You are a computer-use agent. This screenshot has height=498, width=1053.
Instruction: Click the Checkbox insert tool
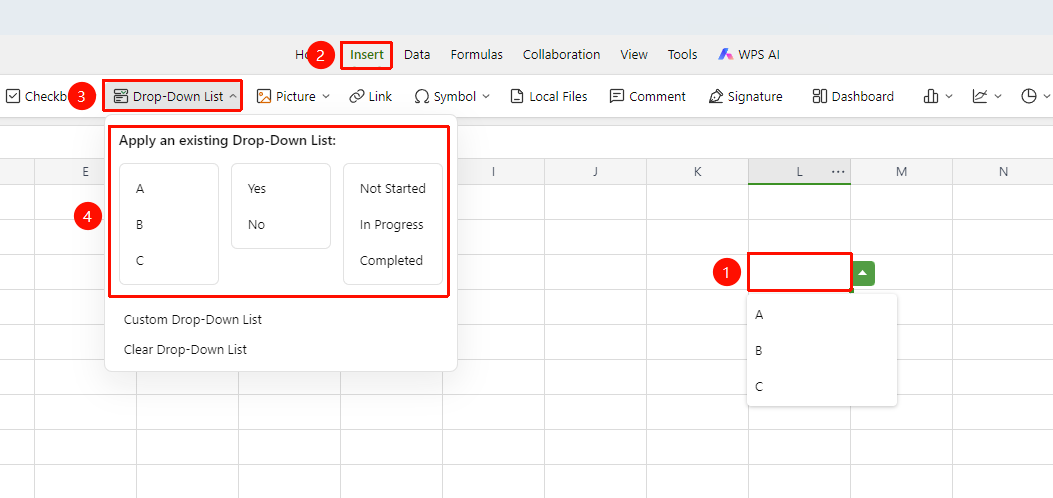38,97
